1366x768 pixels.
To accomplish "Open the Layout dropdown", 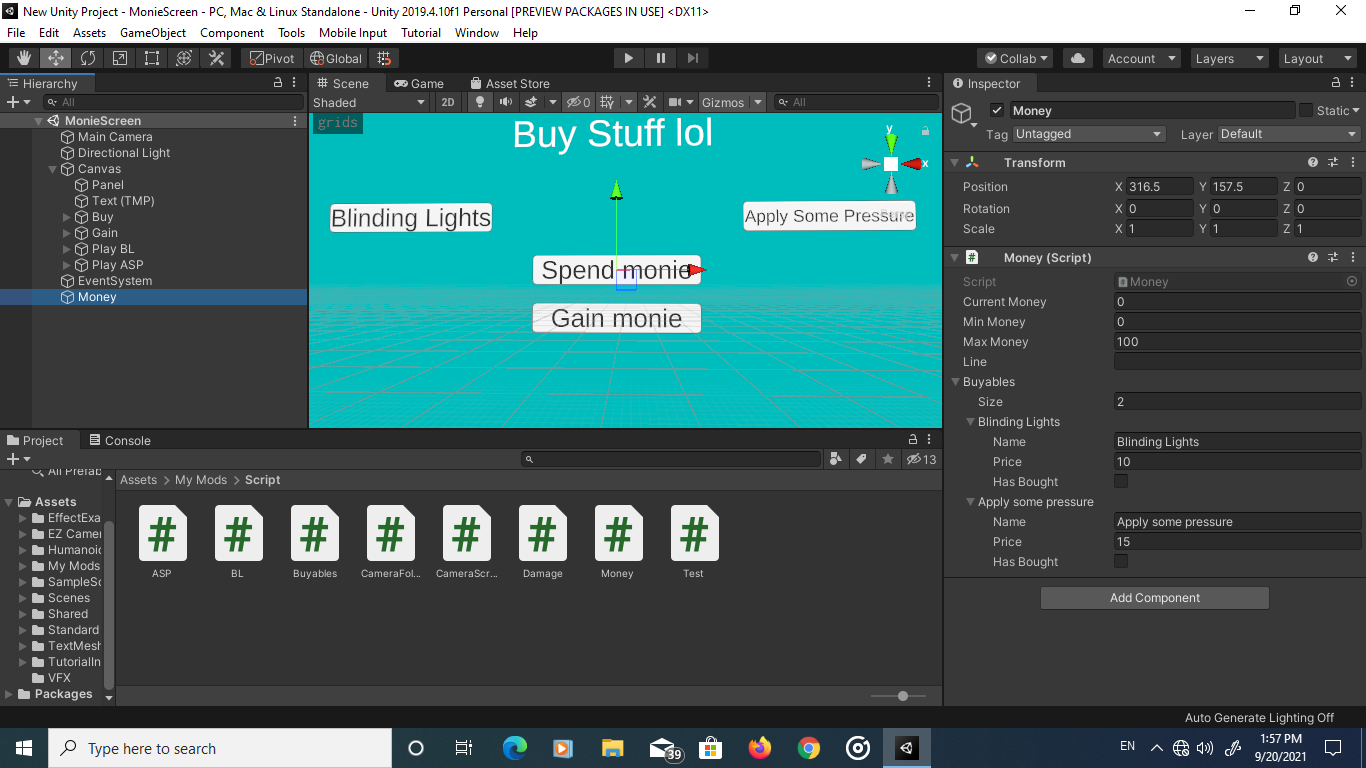I will (x=1316, y=58).
